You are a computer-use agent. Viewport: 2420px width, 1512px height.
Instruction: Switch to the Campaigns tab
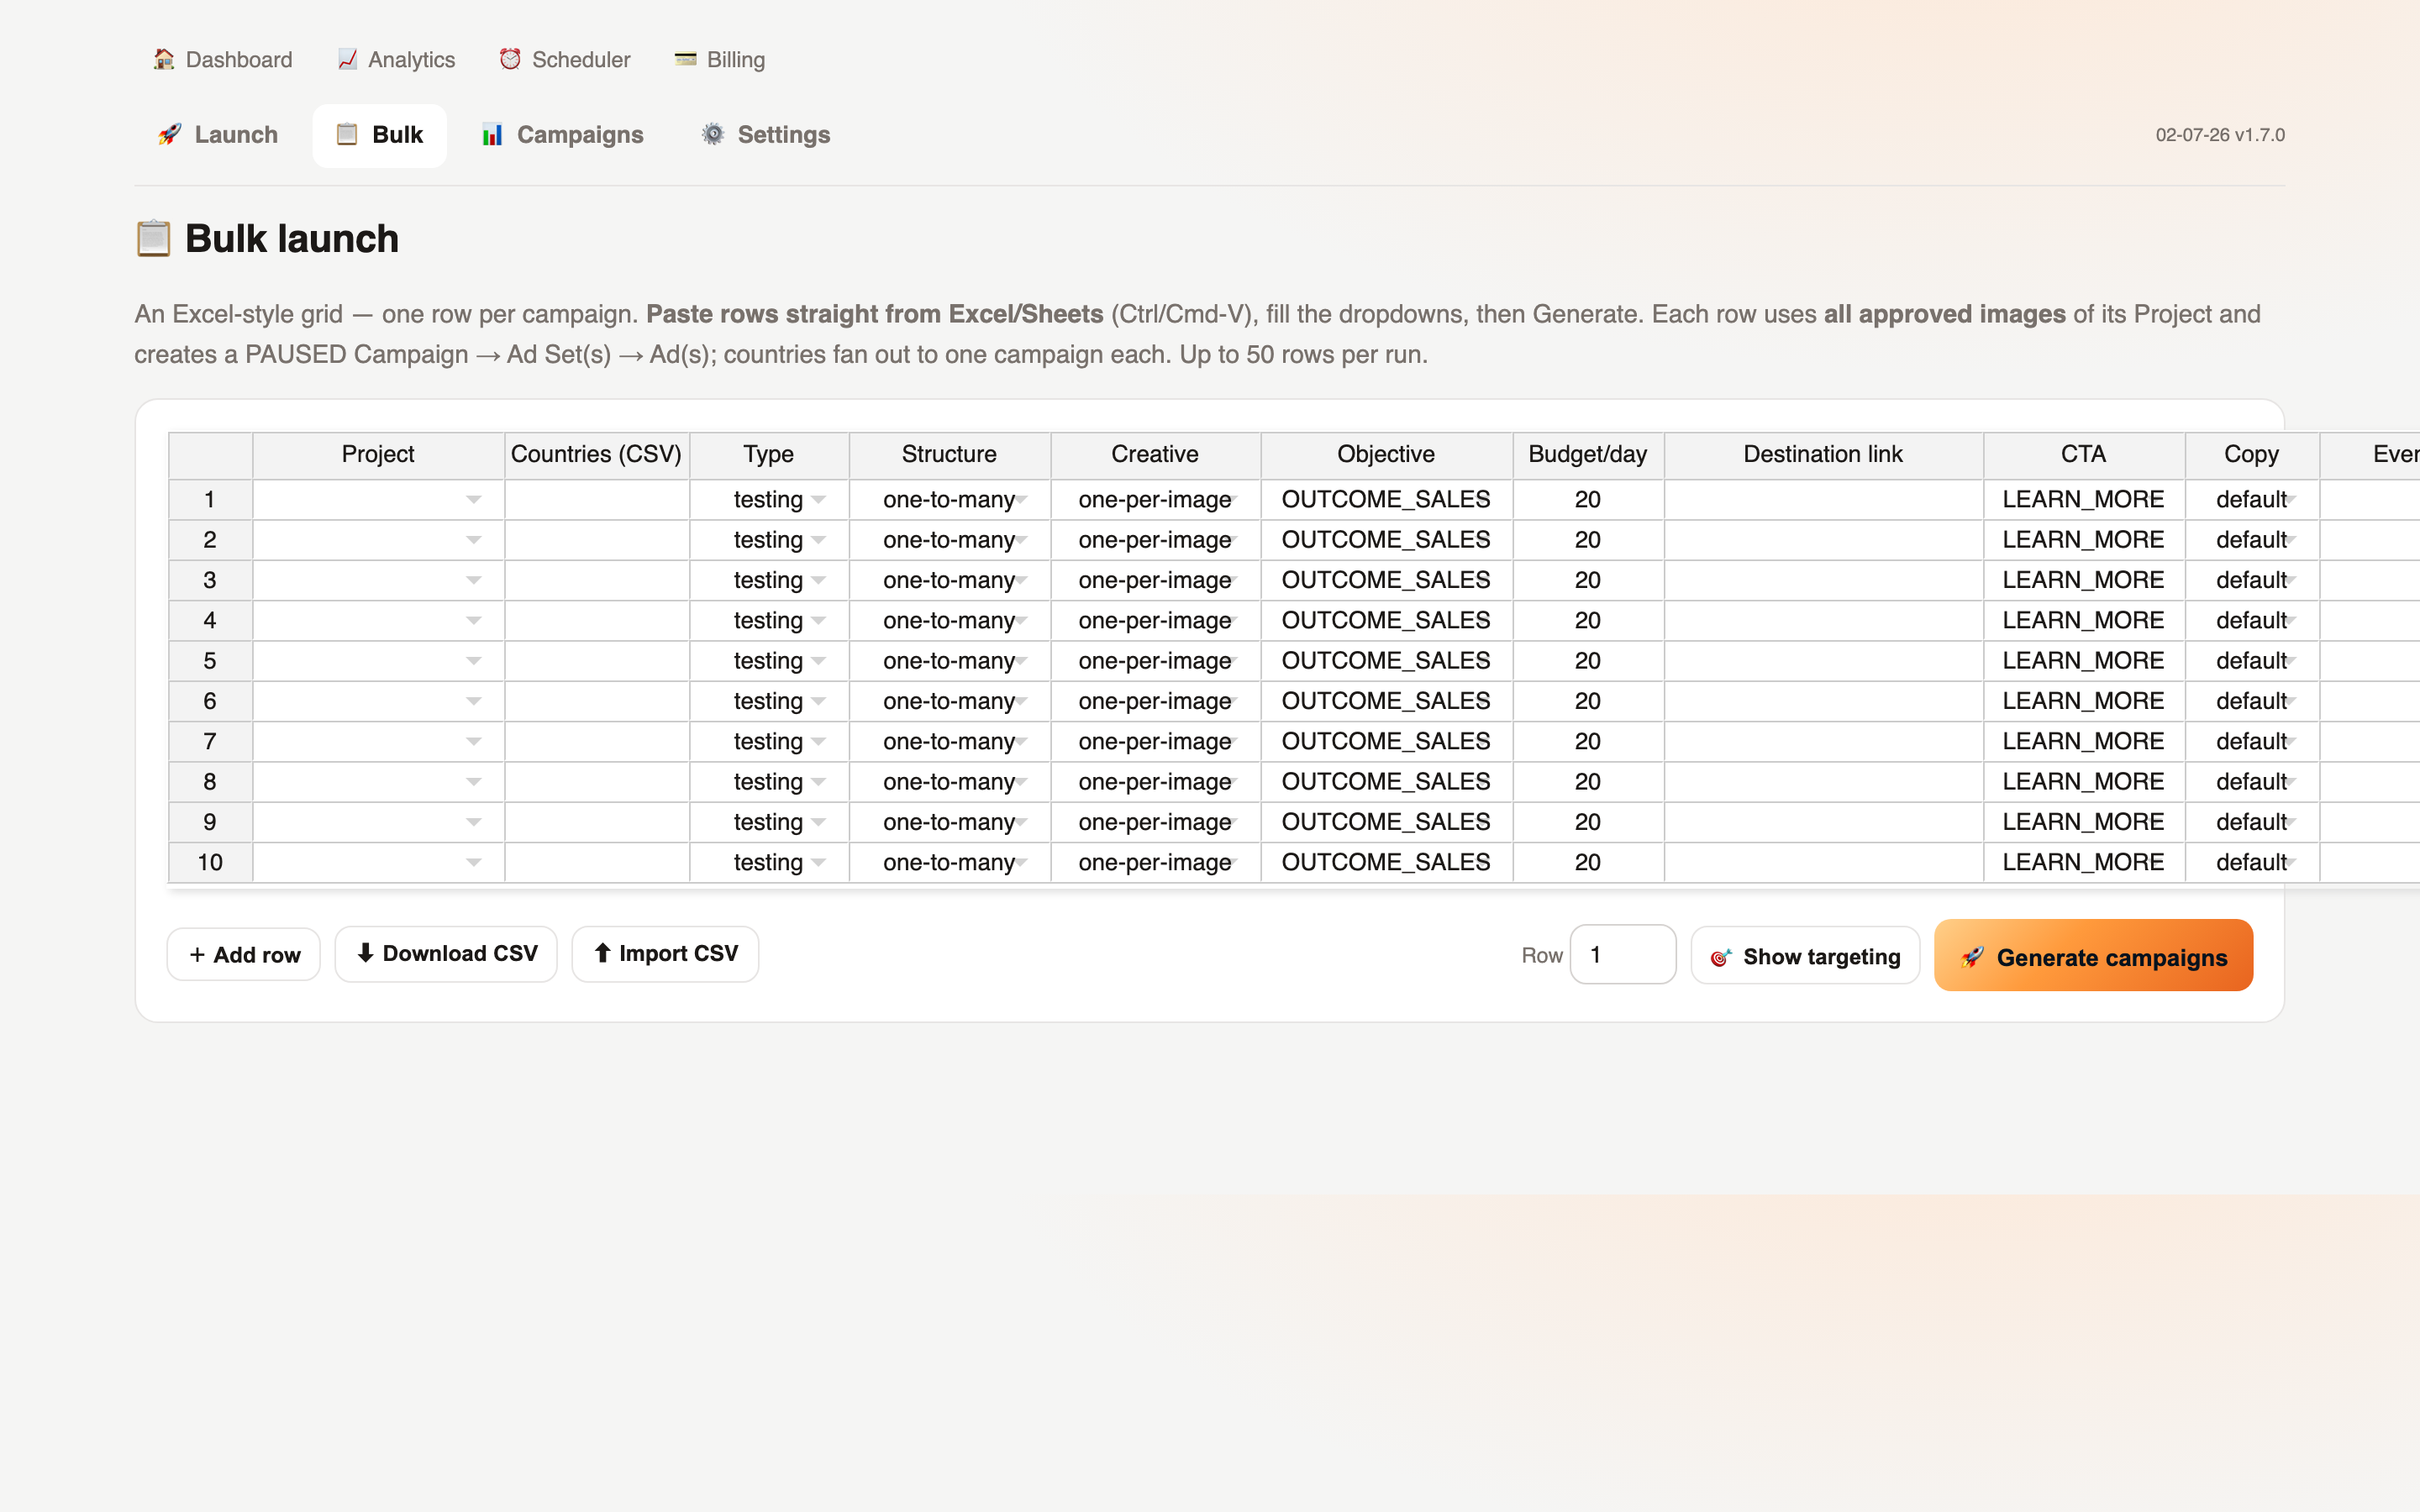tap(562, 134)
